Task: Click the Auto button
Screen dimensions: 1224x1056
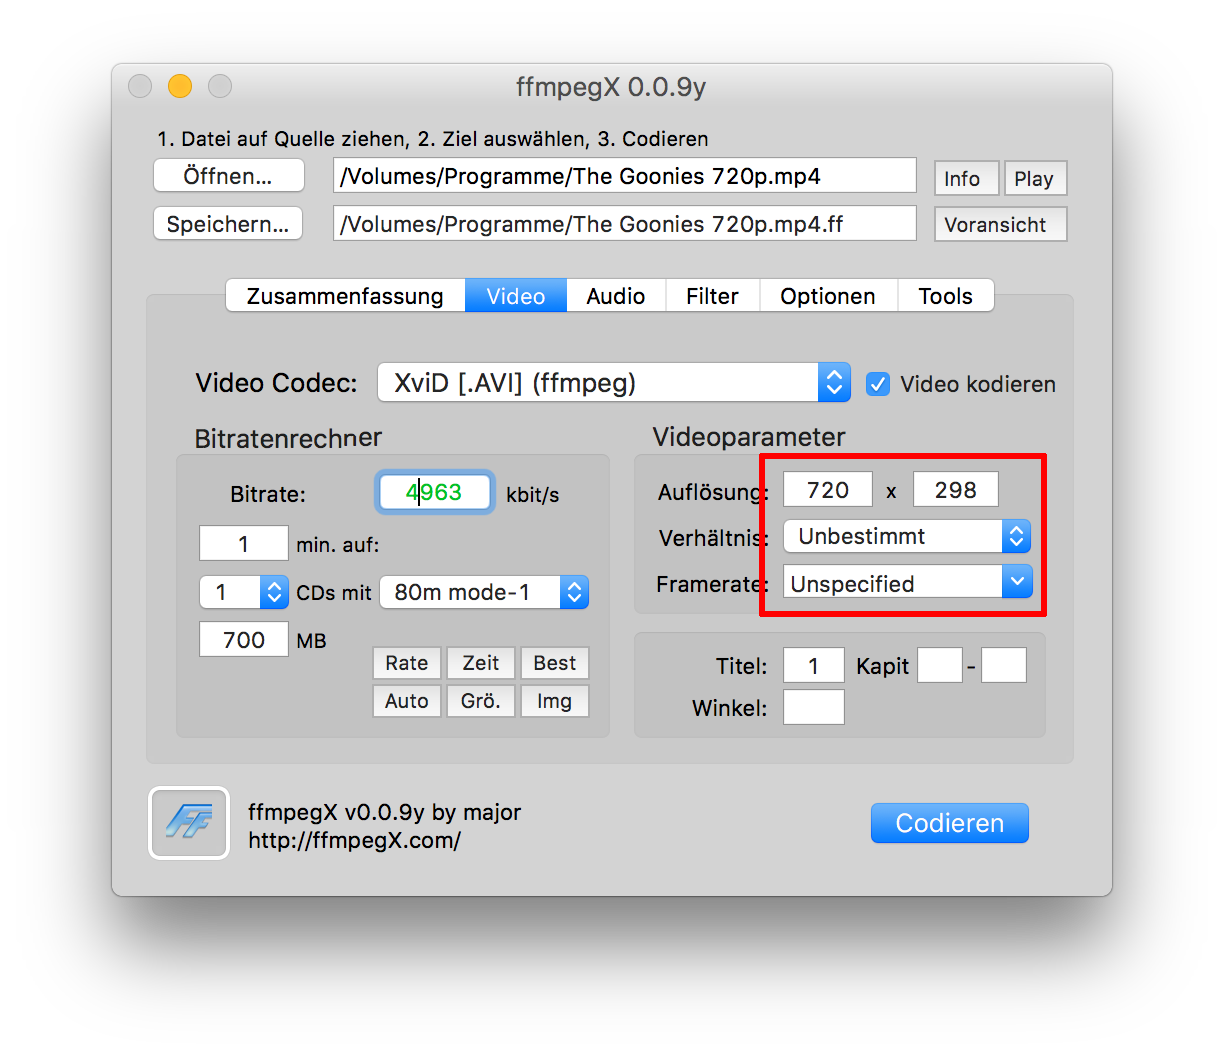Action: pyautogui.click(x=407, y=701)
